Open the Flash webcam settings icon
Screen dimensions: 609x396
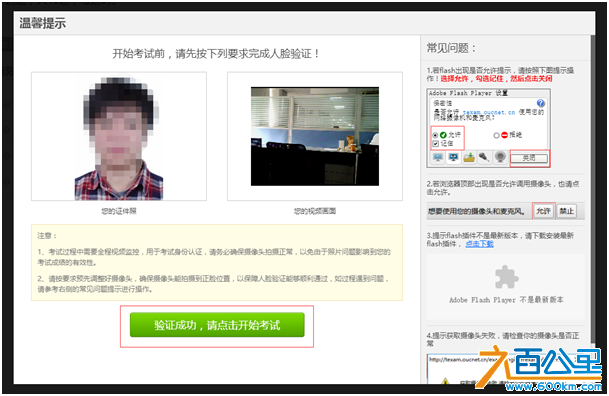click(x=500, y=157)
